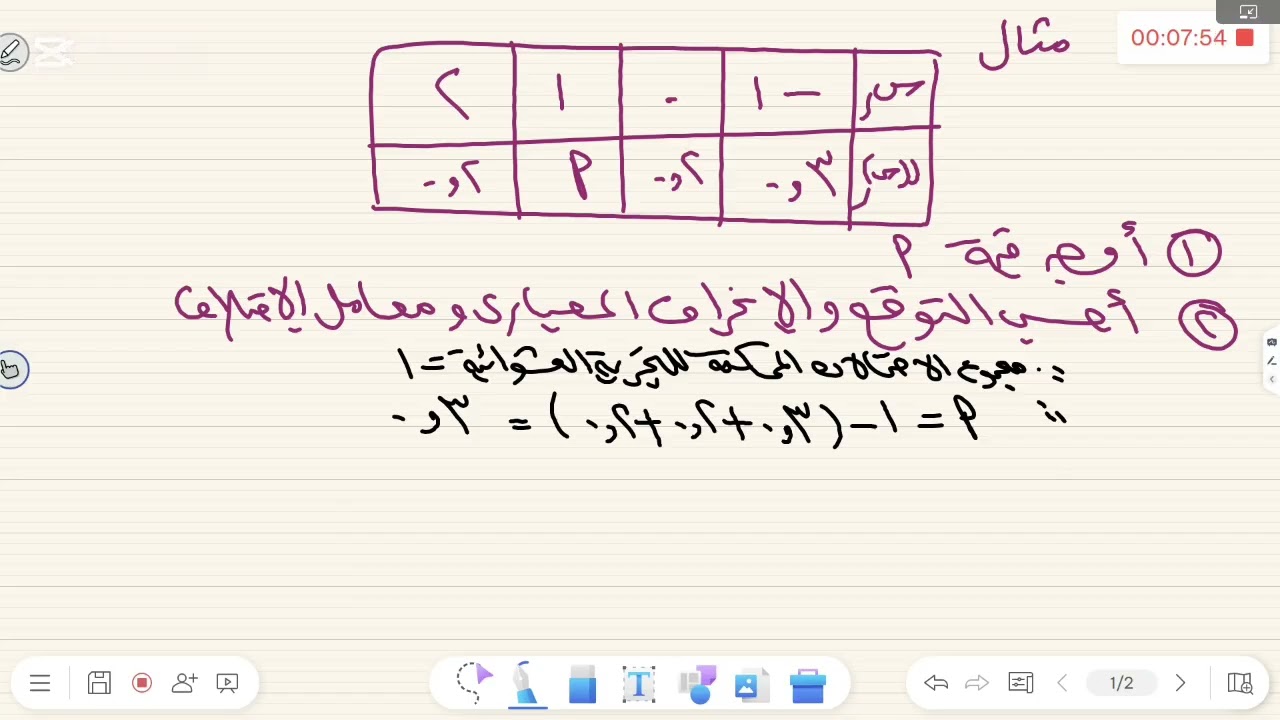Tap the floating hand touch button
This screenshot has height=720, width=1280.
[11, 370]
